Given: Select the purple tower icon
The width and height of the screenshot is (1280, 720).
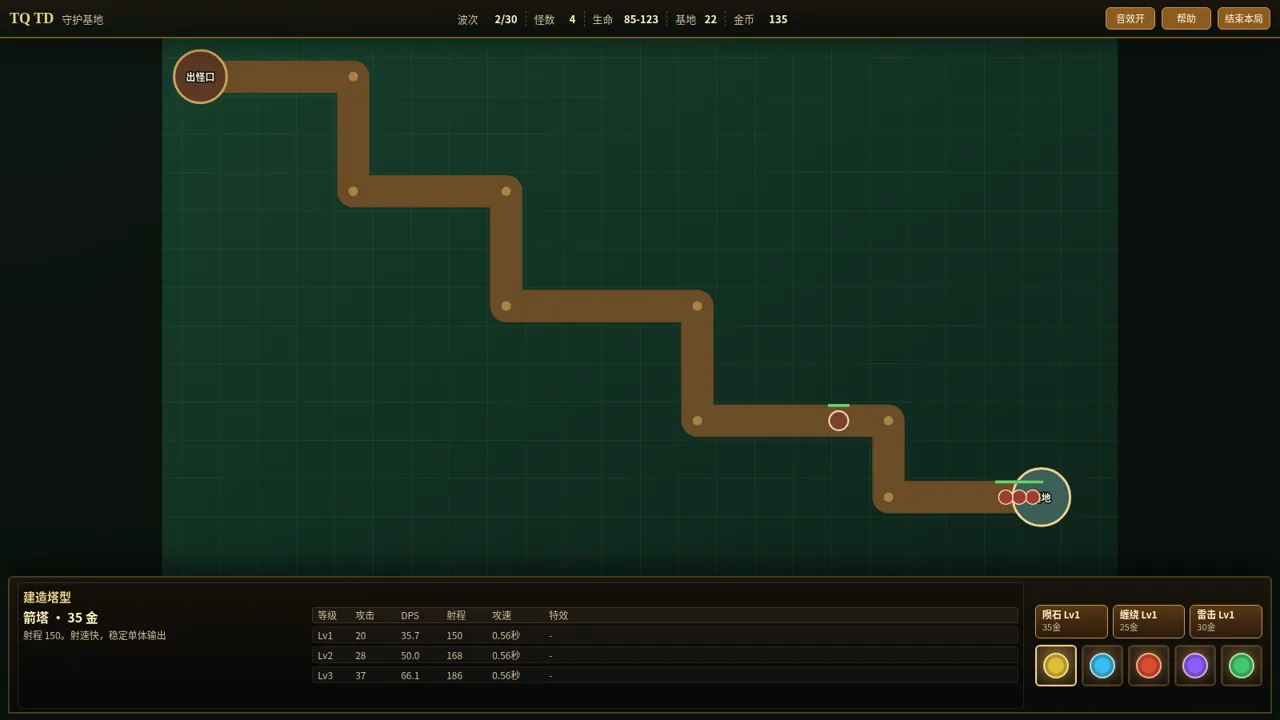Looking at the screenshot, I should (1195, 666).
